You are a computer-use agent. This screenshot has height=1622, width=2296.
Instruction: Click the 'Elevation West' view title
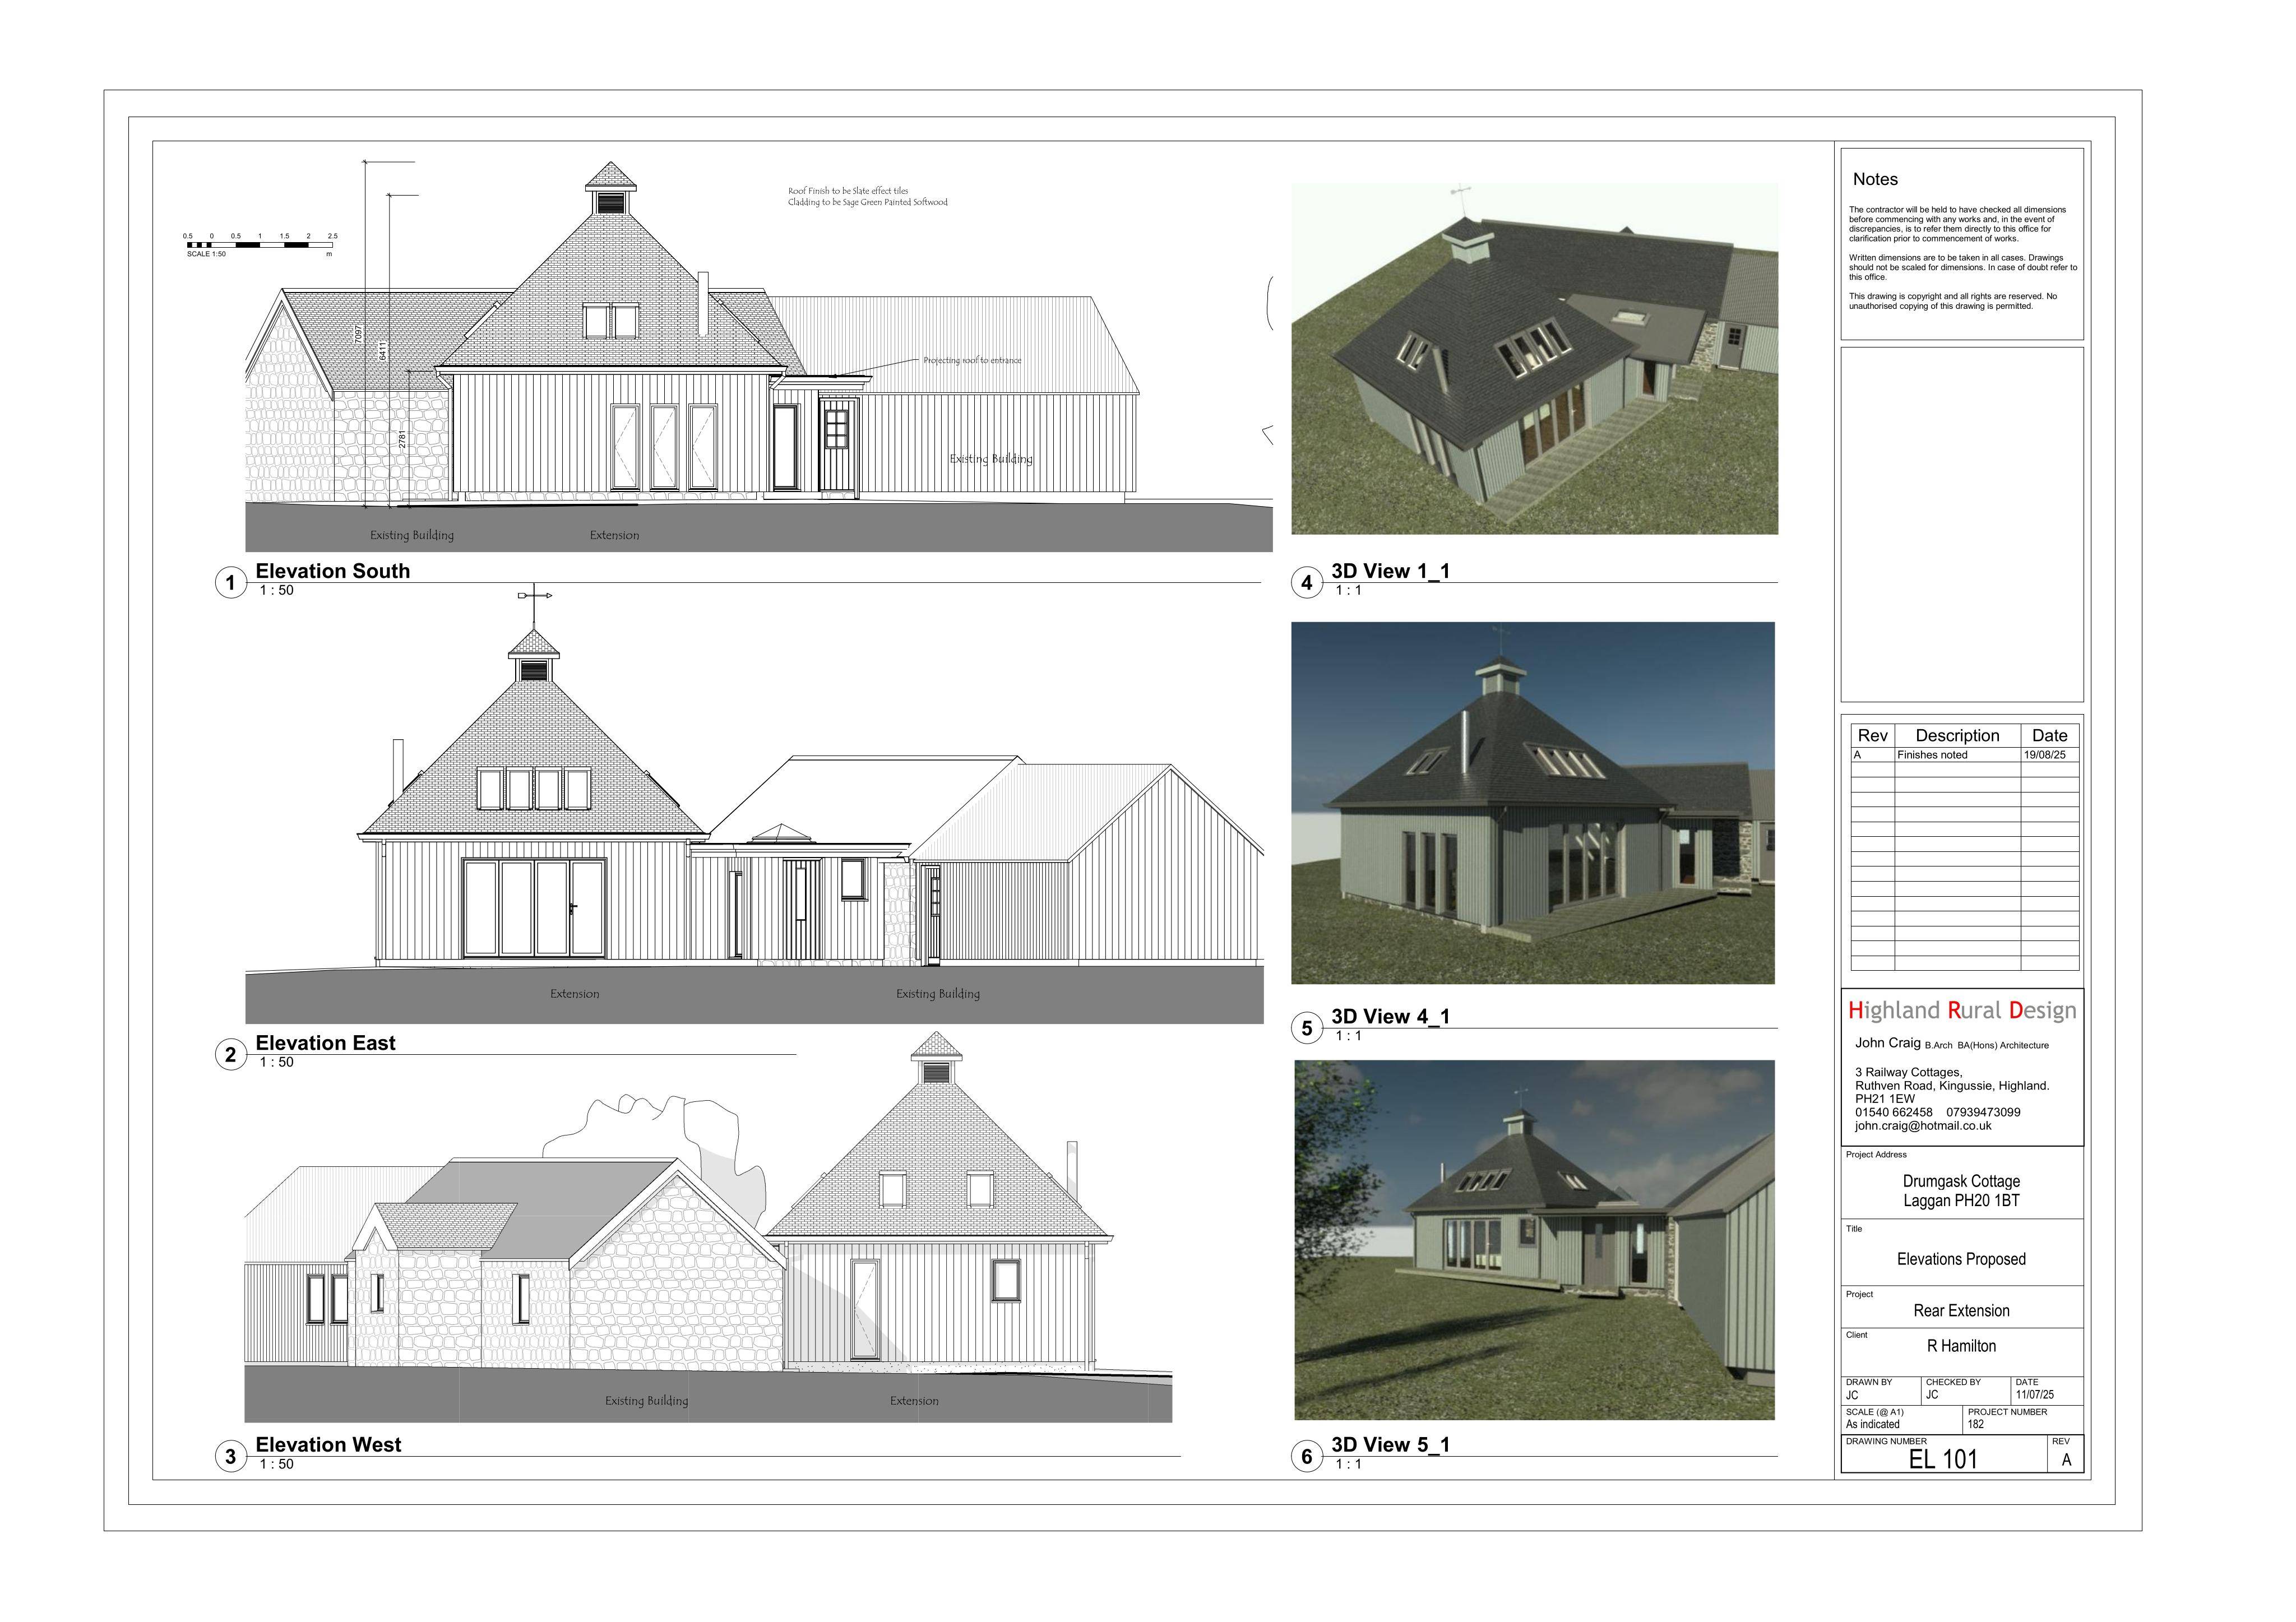click(328, 1445)
